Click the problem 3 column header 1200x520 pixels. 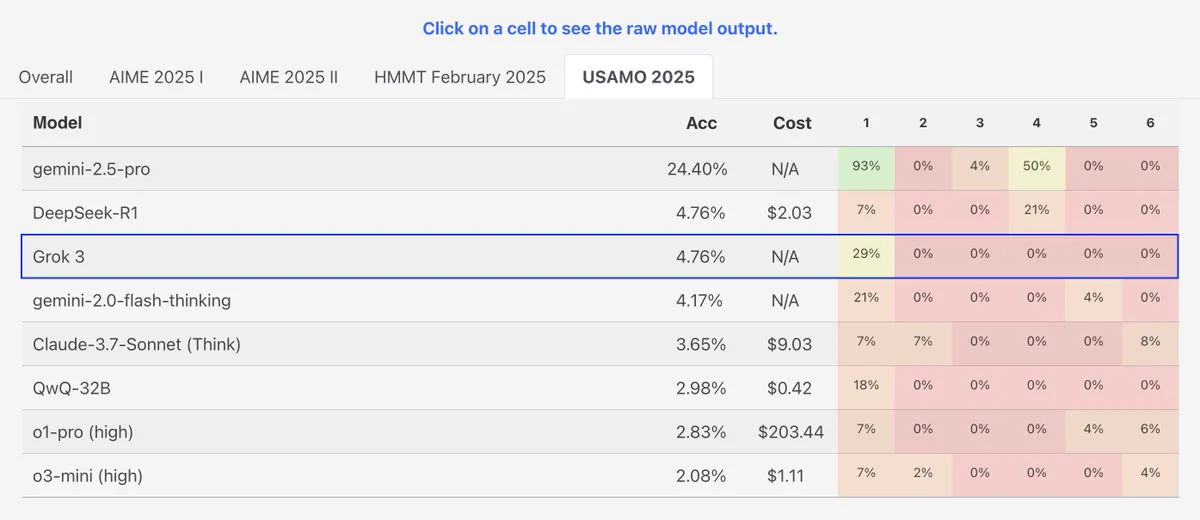pos(980,123)
